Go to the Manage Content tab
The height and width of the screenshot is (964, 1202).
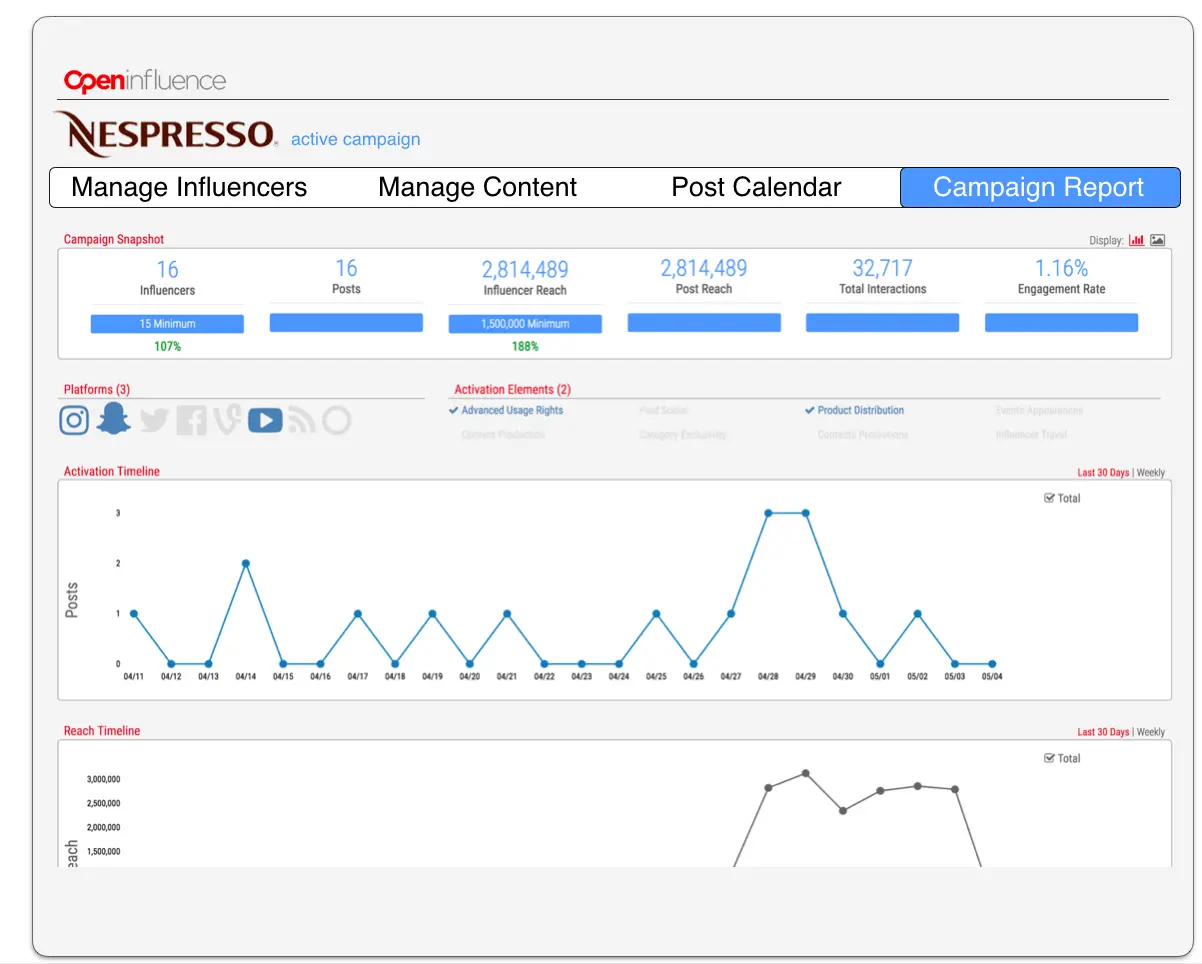click(x=477, y=187)
